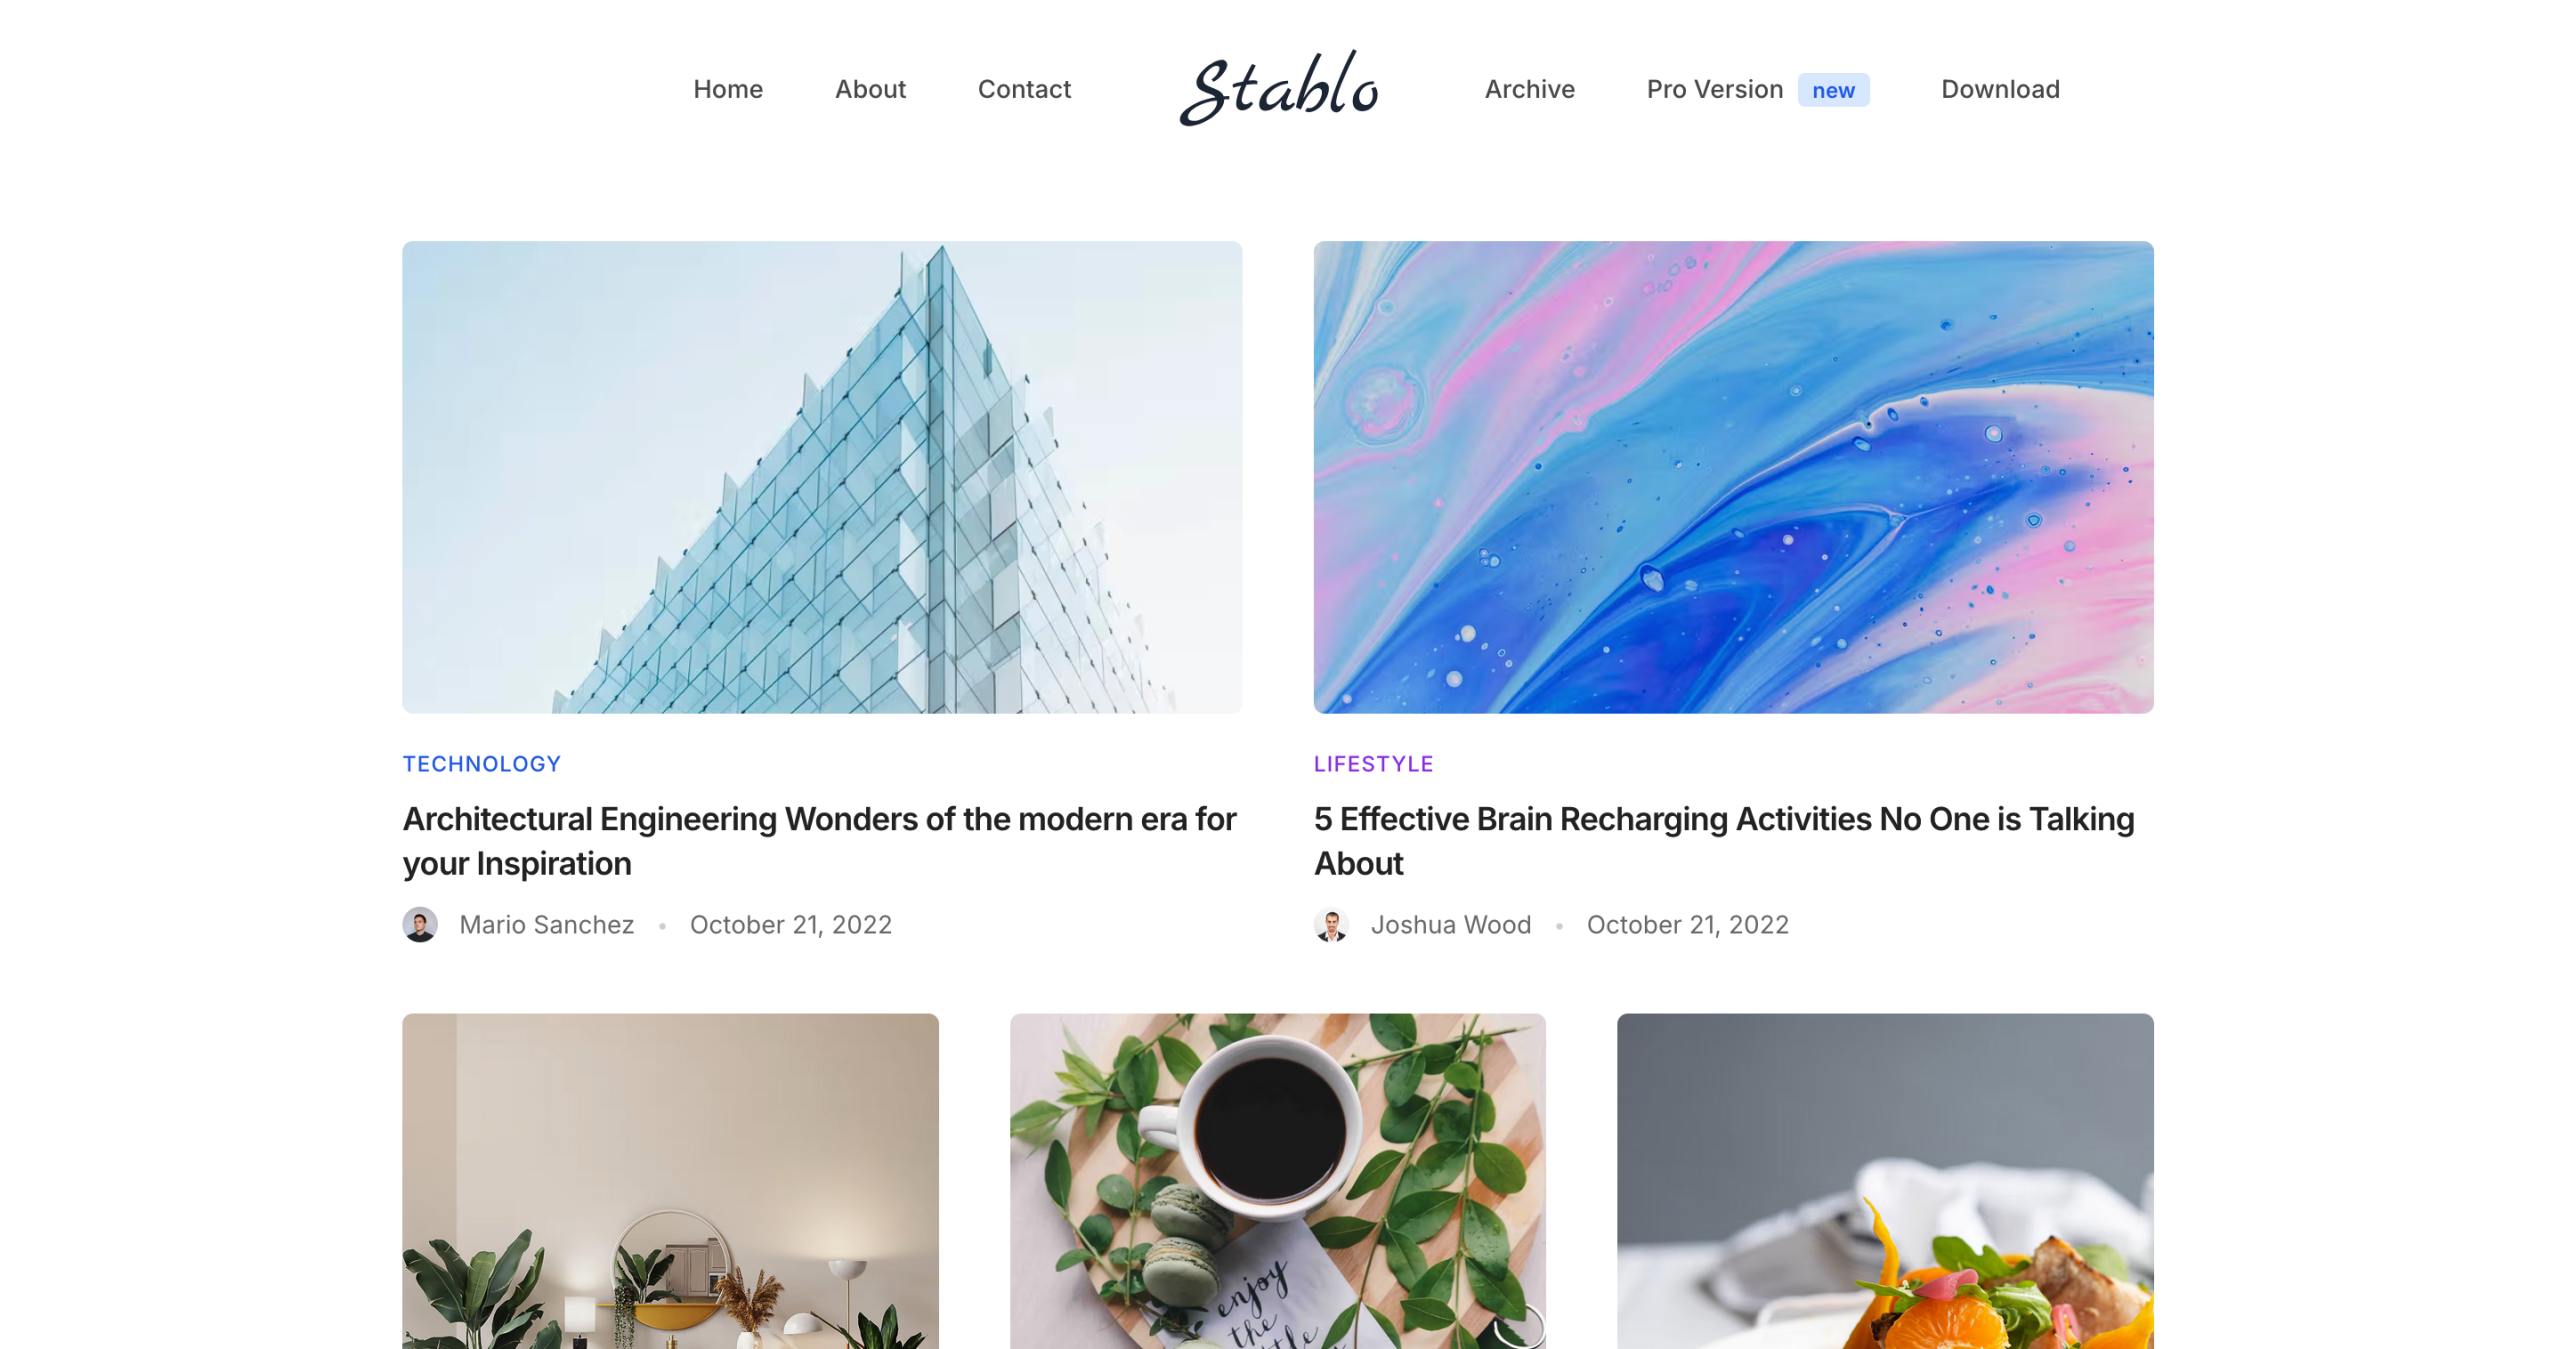Open the Archive page
Screen dimensions: 2560x1349
pos(1529,89)
